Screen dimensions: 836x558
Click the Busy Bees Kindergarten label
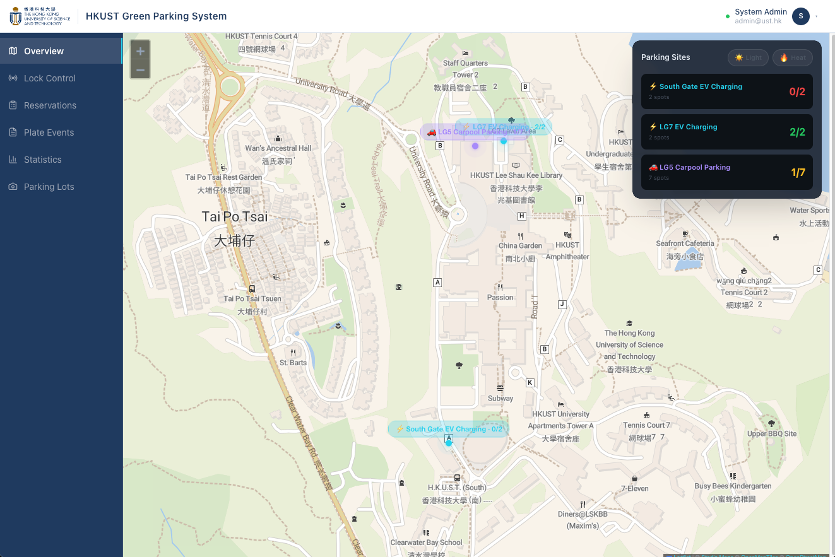click(733, 486)
